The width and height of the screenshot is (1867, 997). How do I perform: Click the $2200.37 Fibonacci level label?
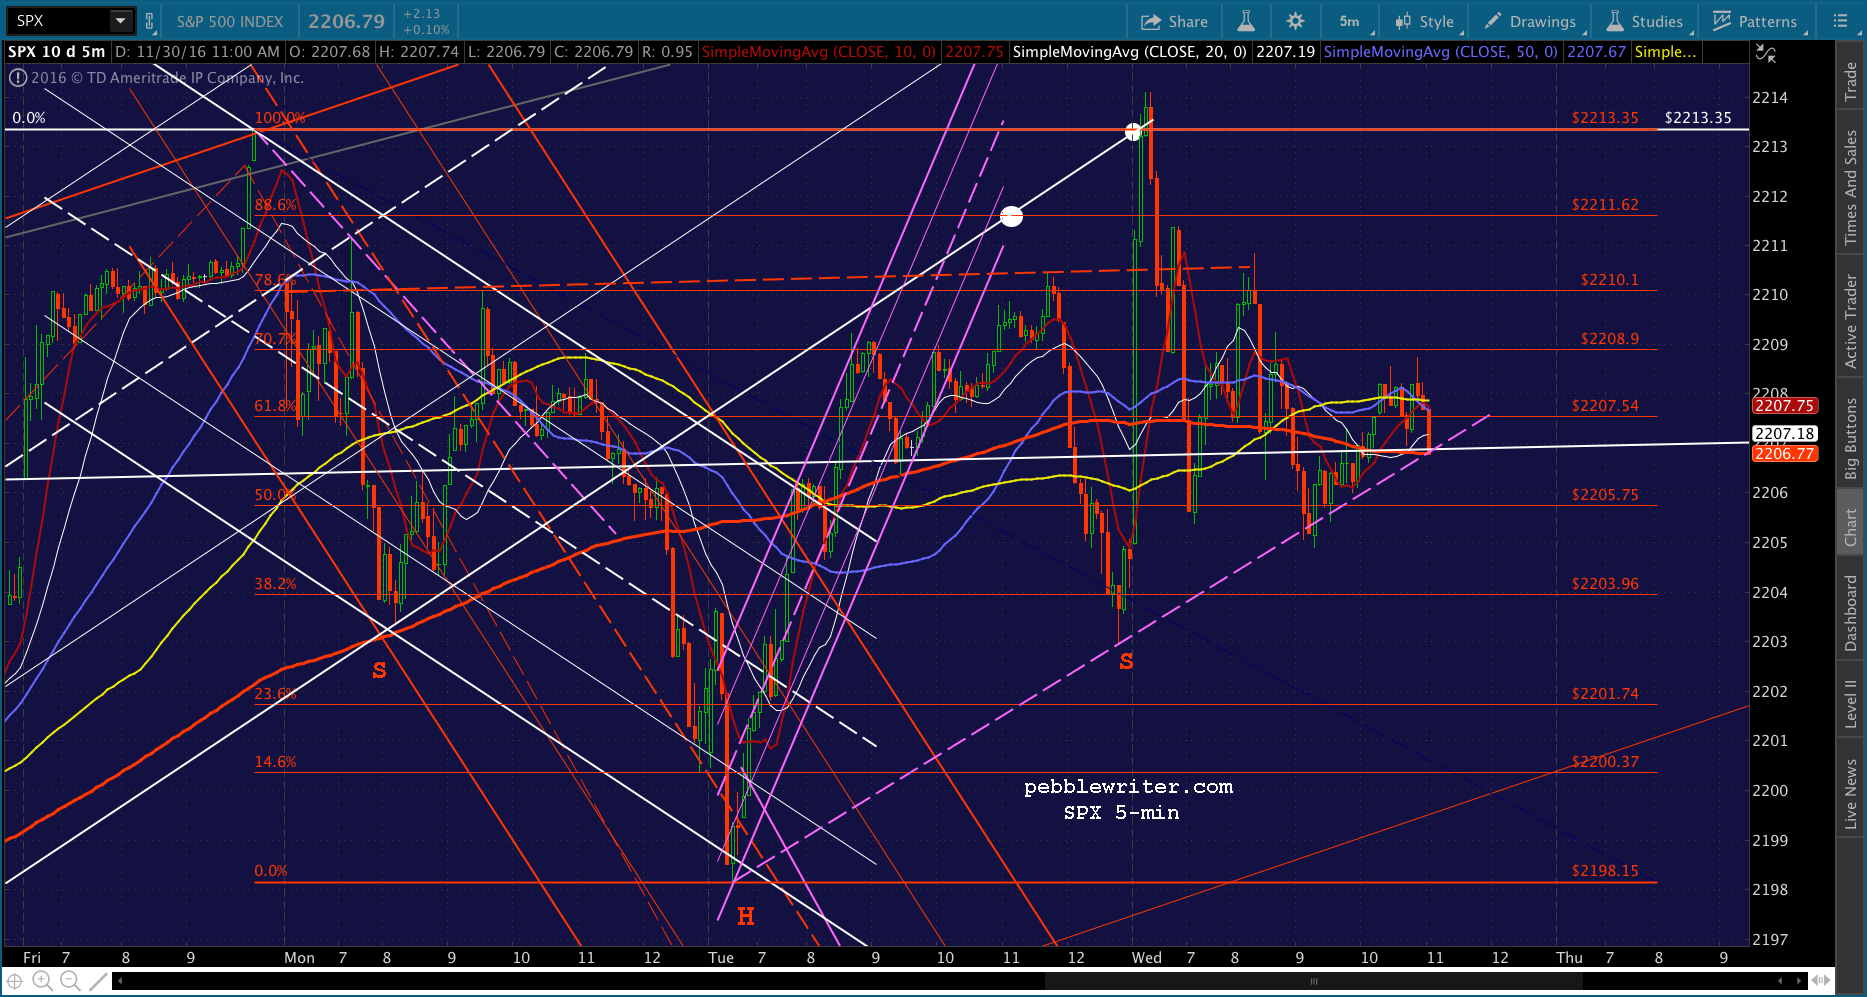[1605, 762]
